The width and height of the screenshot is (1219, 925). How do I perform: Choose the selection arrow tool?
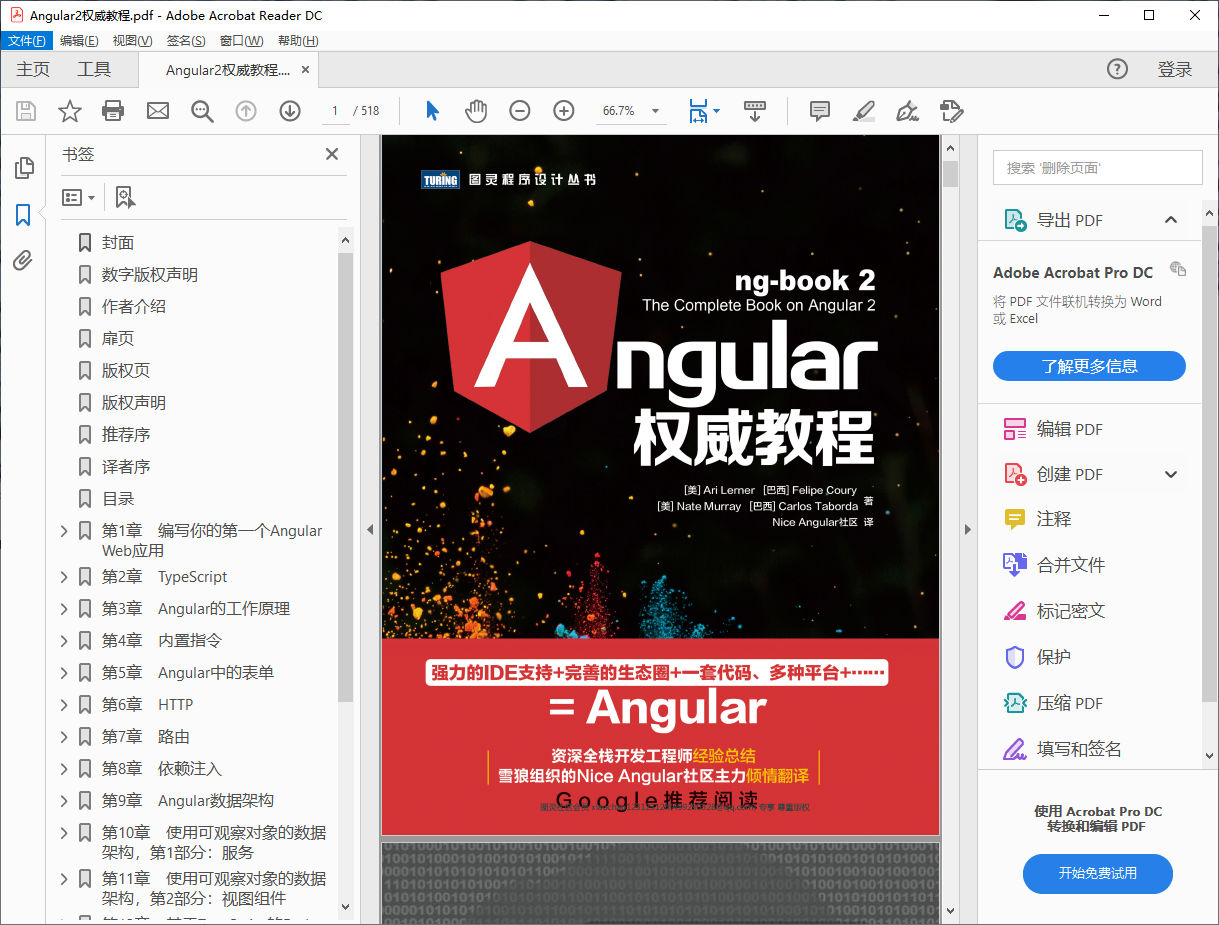tap(432, 111)
